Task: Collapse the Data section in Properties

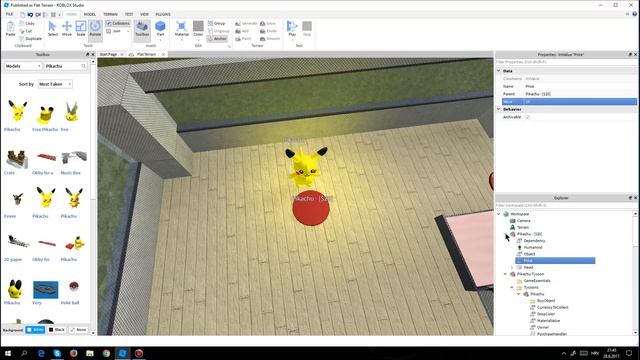Action: click(x=498, y=71)
